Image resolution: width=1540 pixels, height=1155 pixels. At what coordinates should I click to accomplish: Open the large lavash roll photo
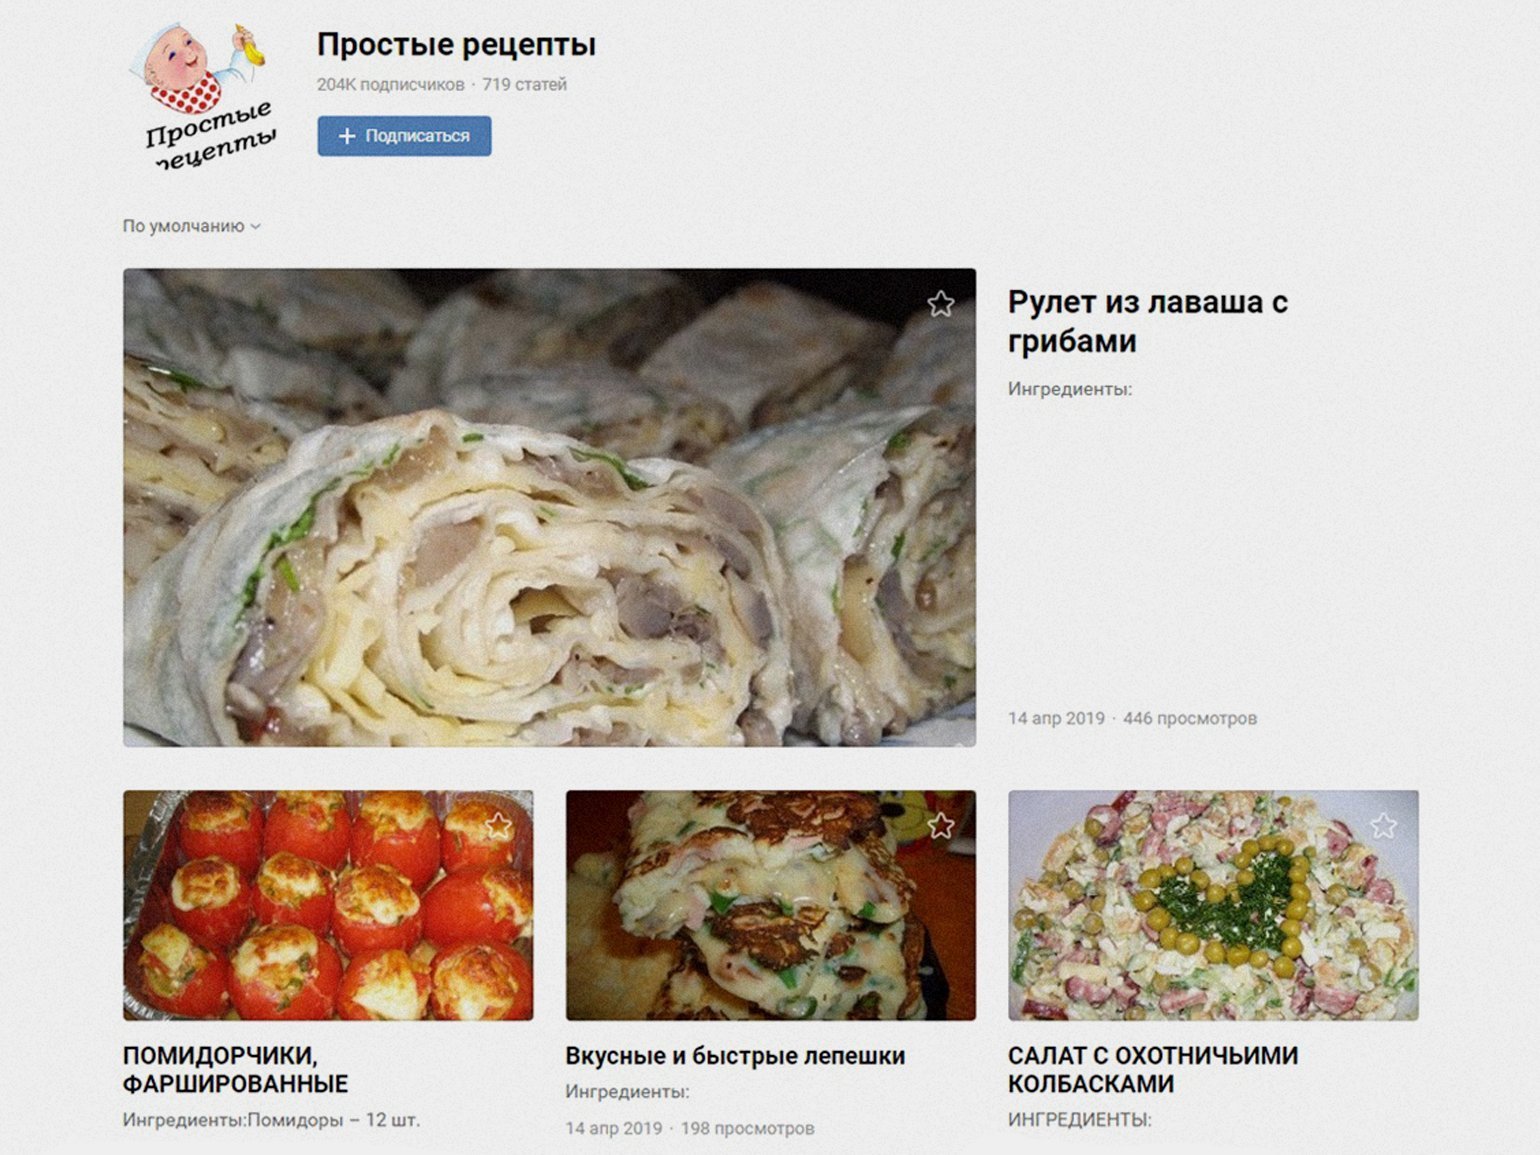(549, 507)
